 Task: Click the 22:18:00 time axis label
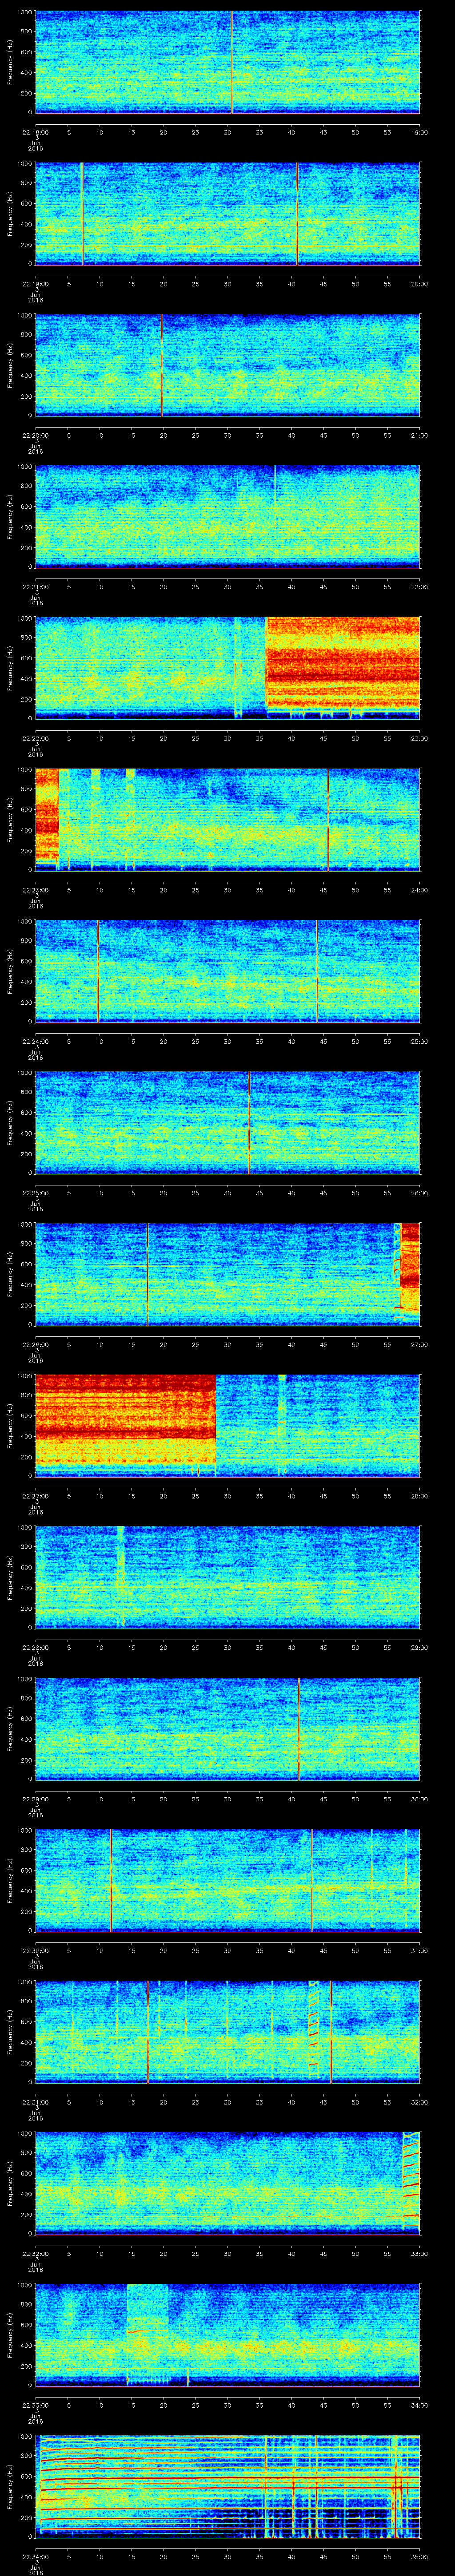click(x=35, y=132)
